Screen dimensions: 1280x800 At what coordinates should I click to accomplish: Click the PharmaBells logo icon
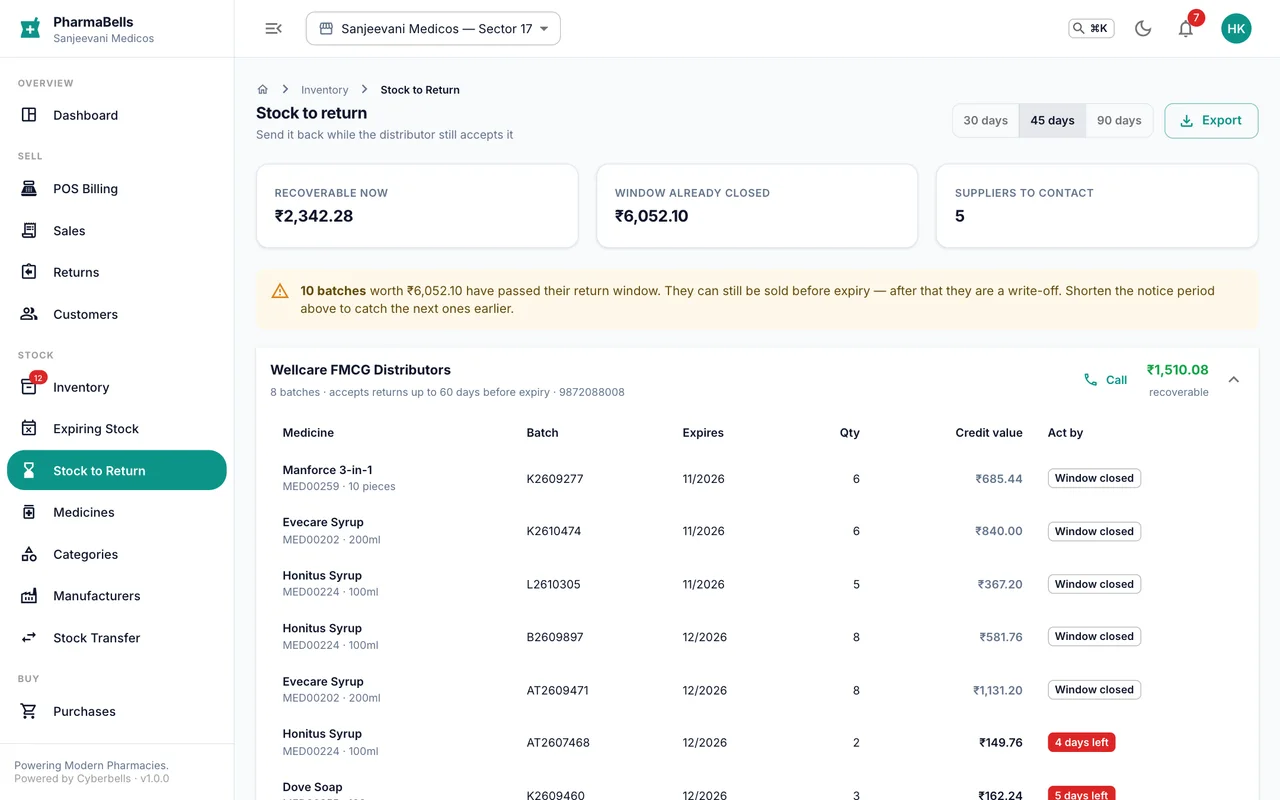pyautogui.click(x=30, y=28)
